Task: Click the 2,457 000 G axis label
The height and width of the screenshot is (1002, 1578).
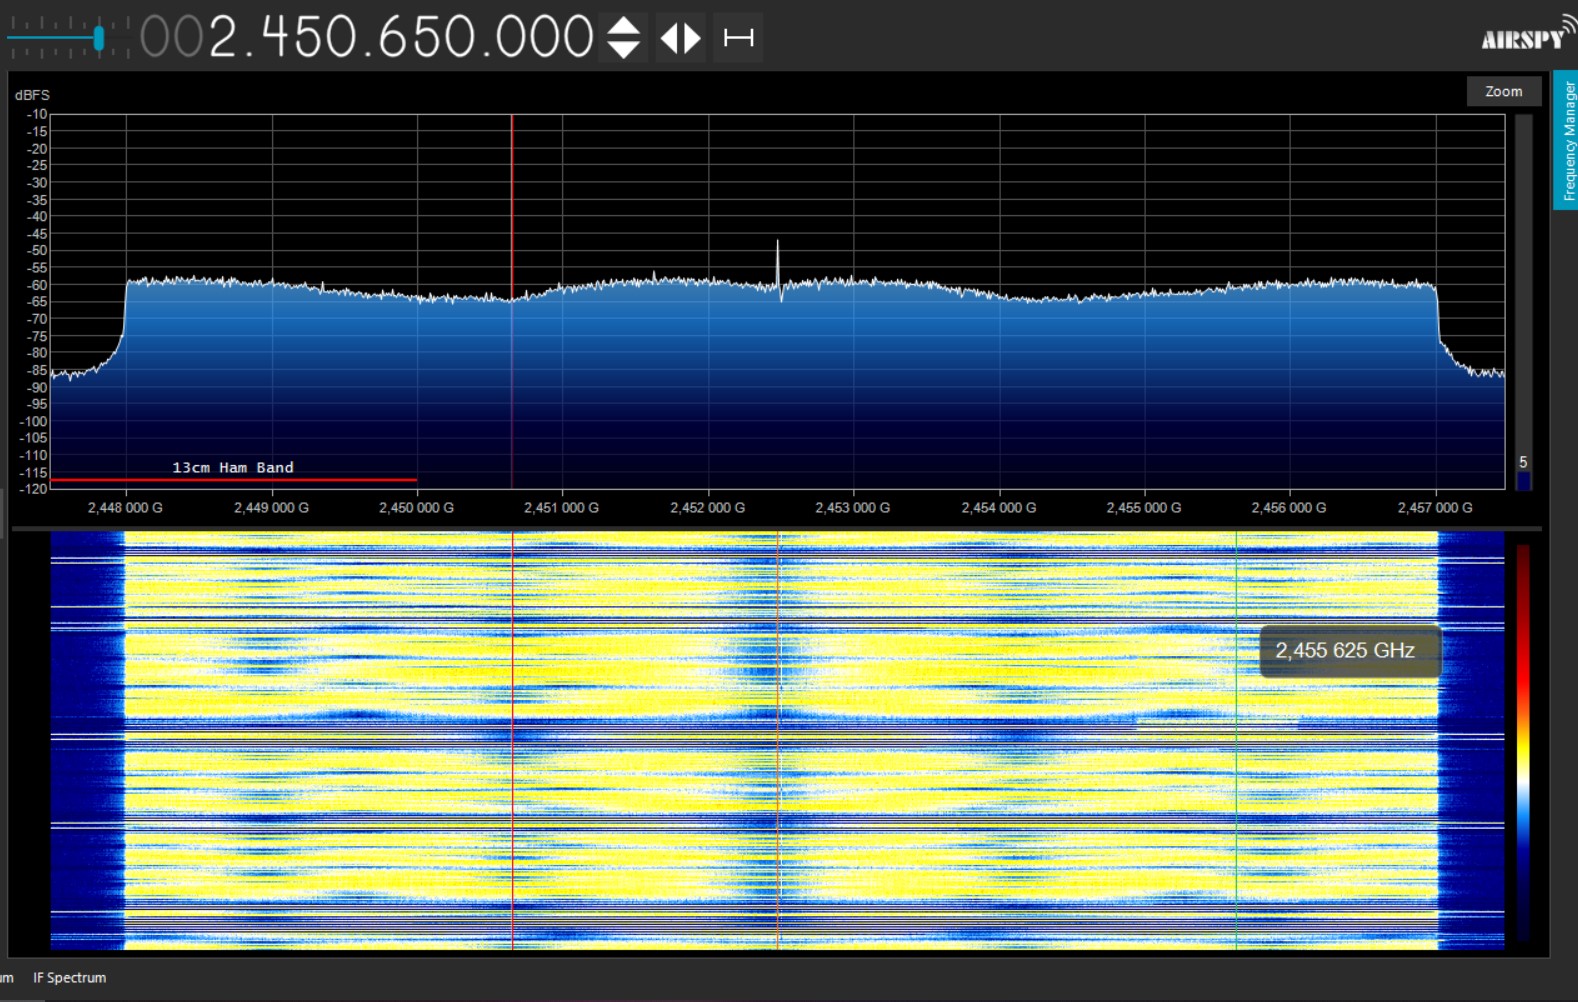Action: click(x=1435, y=508)
